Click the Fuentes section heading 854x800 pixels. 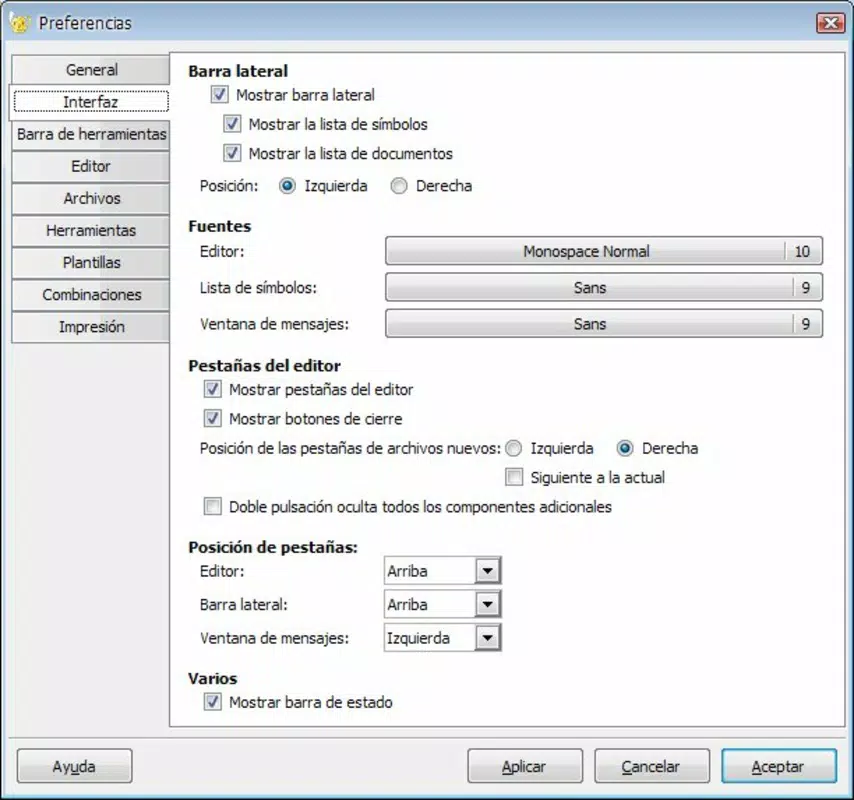[x=220, y=226]
